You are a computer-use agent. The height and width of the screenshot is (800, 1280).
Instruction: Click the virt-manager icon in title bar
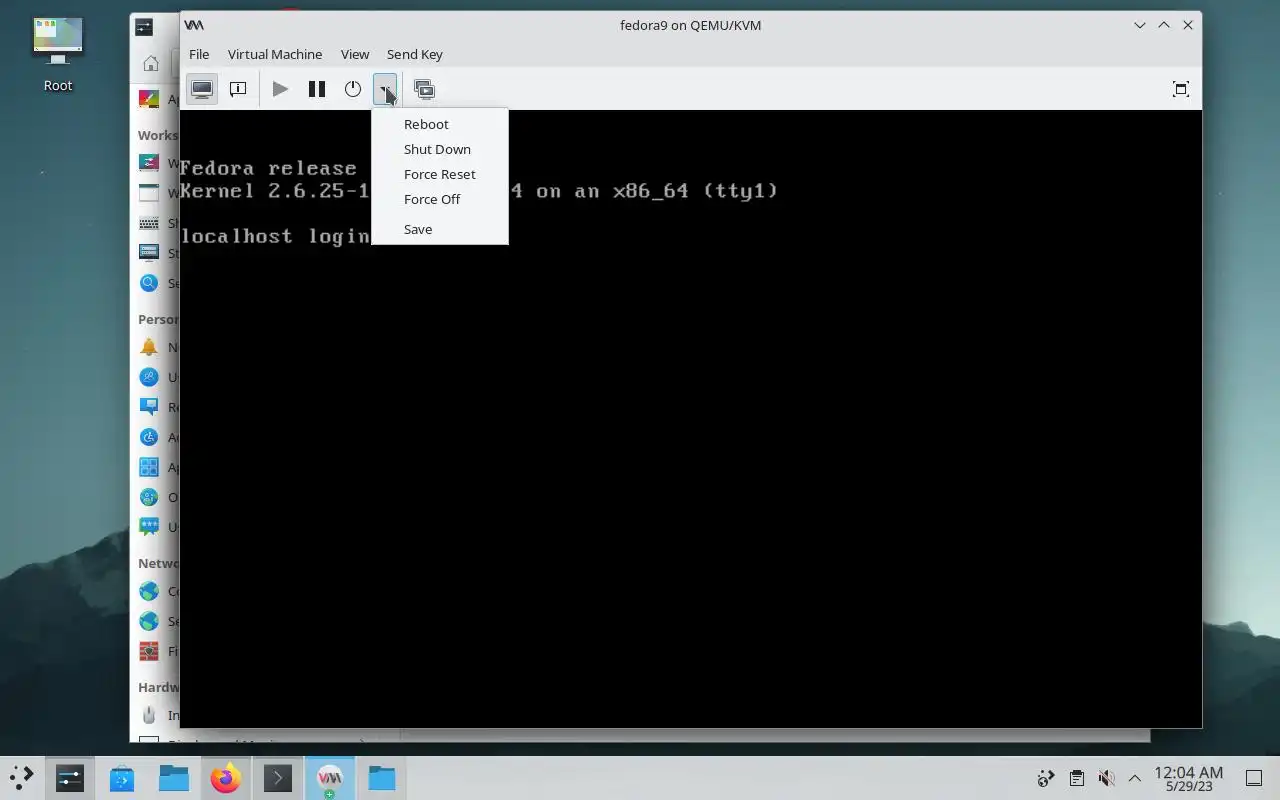click(194, 25)
